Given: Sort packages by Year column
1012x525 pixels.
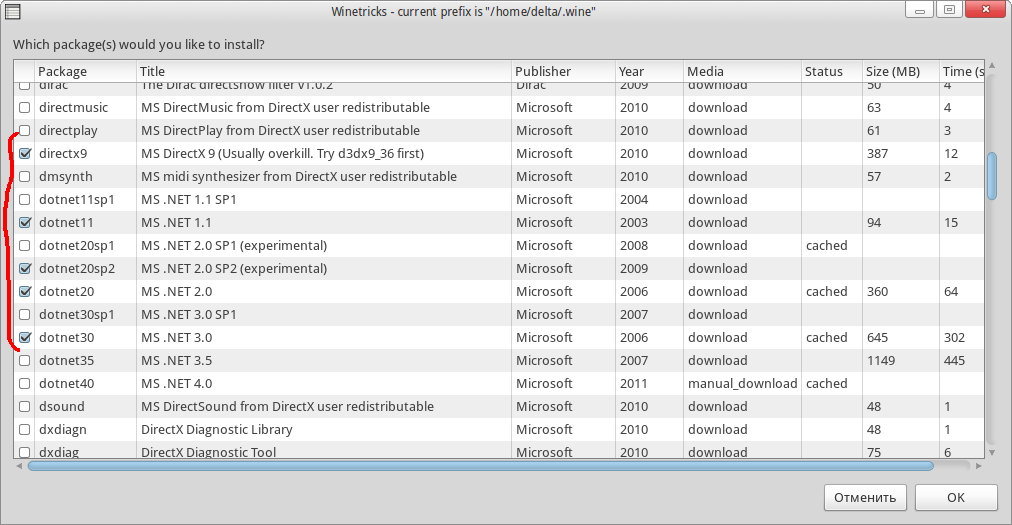Looking at the screenshot, I should tap(648, 71).
